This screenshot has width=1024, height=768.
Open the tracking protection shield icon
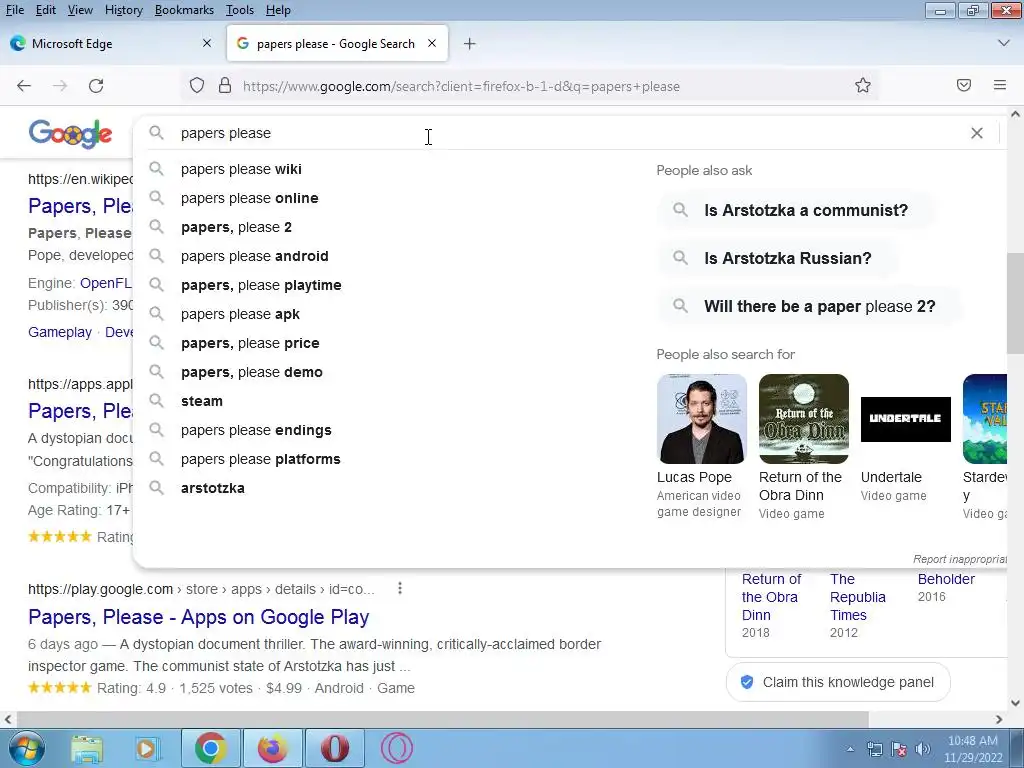(x=197, y=86)
